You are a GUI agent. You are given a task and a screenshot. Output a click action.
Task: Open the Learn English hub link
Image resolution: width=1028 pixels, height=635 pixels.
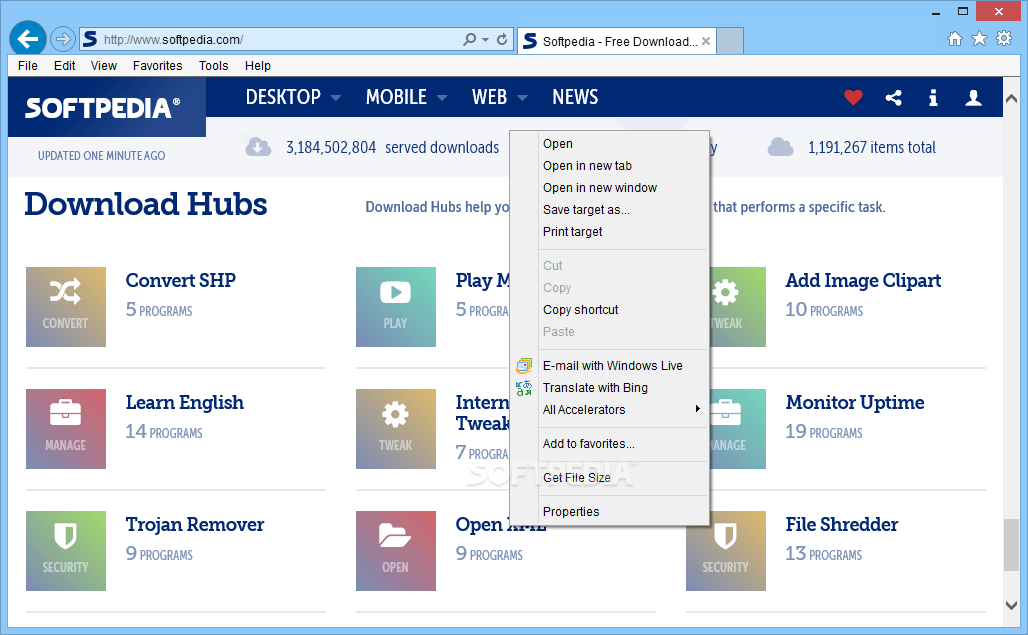(x=185, y=402)
